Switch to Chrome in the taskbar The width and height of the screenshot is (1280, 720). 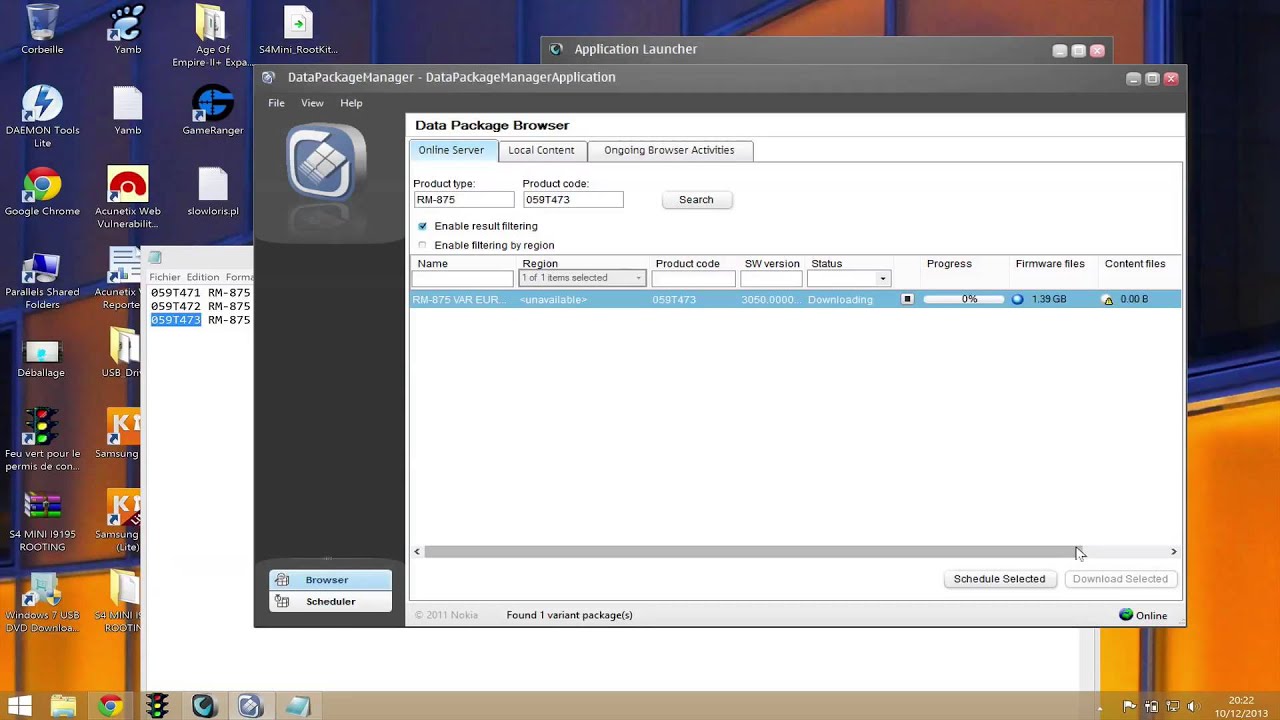110,706
